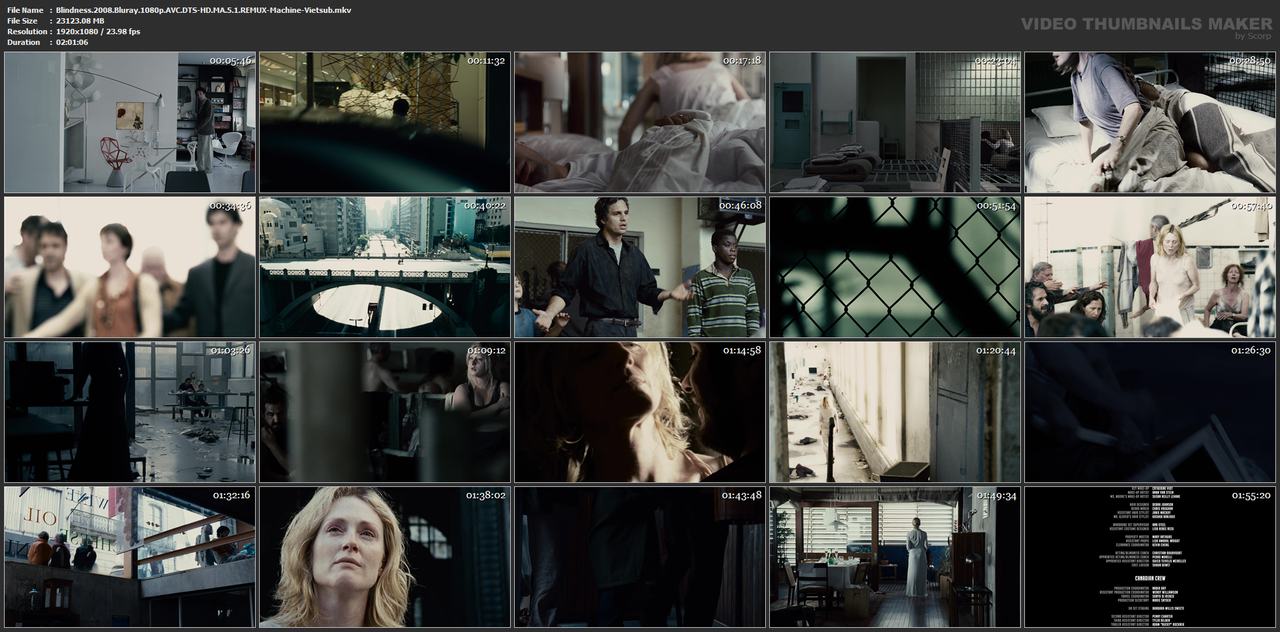Click the file size value 23123.08 MB
This screenshot has height=632, width=1280.
tap(80, 21)
